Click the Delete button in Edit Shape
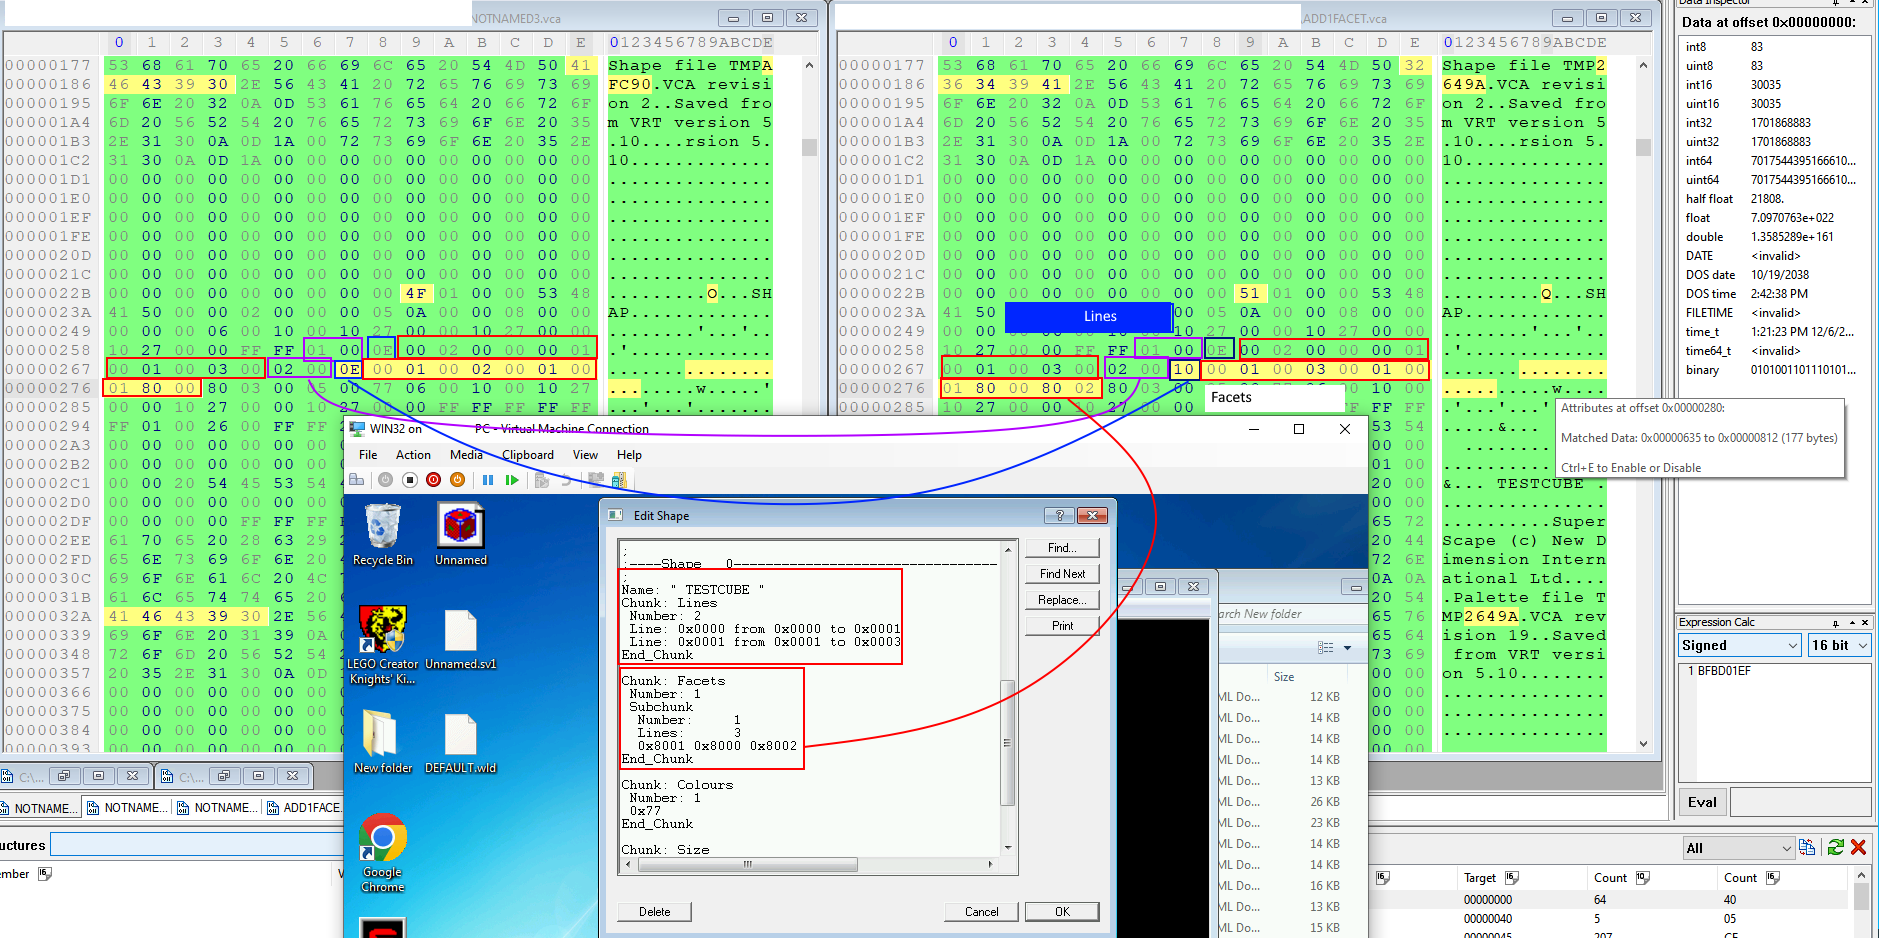This screenshot has width=1879, height=938. coord(655,912)
